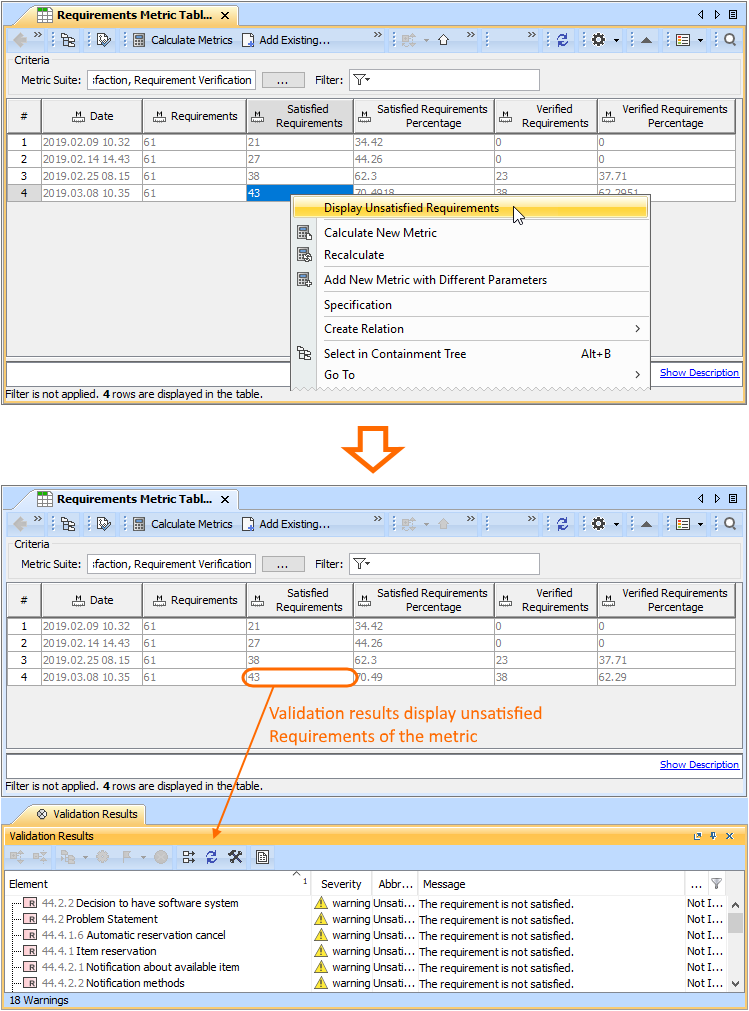749x1011 pixels.
Task: Click warning icon in Problem Statement row
Action: point(321,919)
